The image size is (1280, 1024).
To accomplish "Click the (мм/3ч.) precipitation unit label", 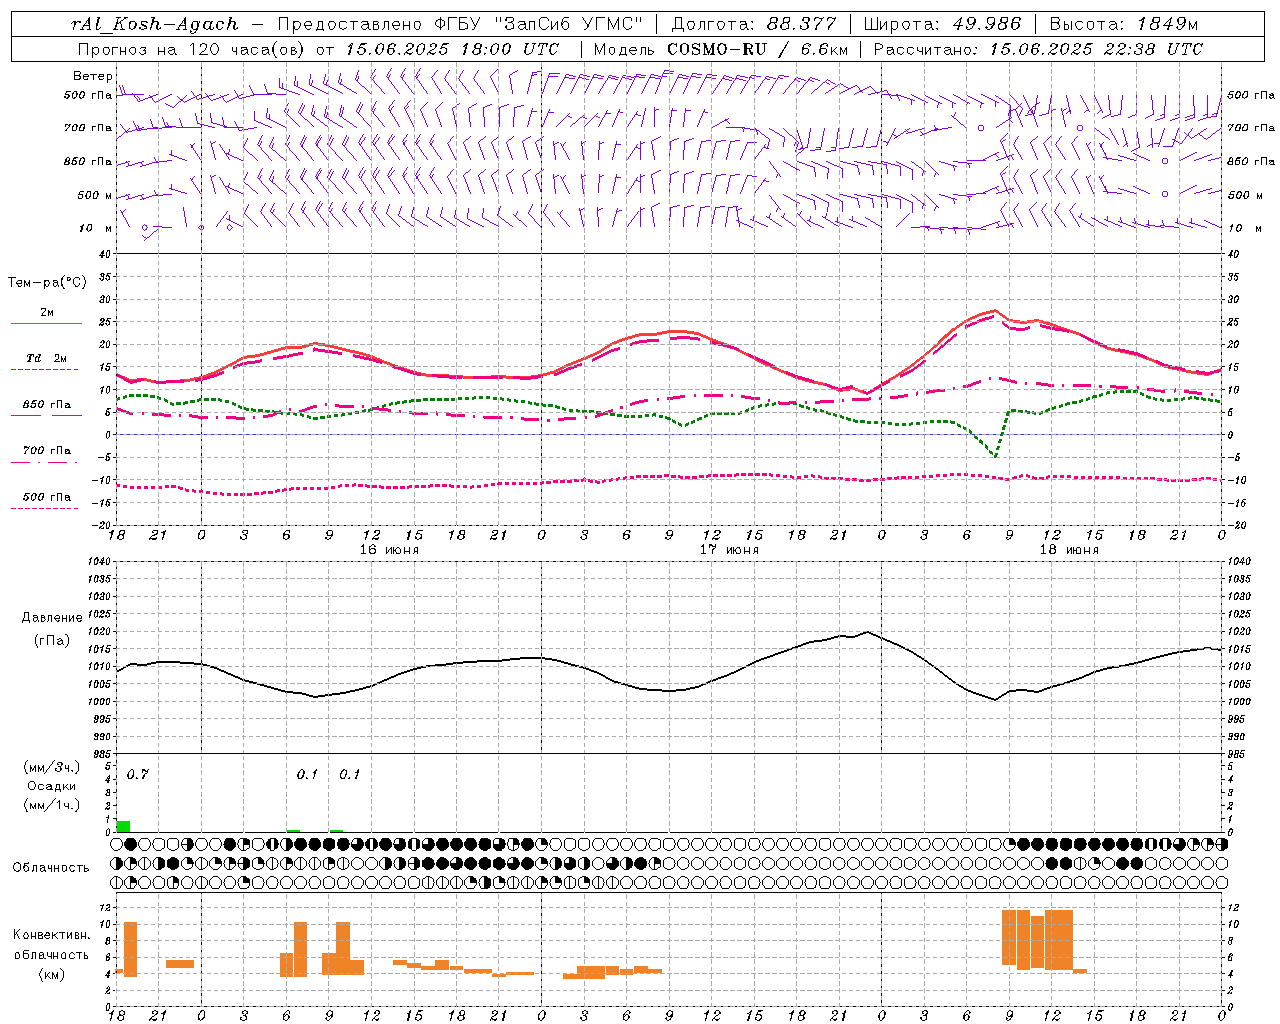I will (51, 767).
